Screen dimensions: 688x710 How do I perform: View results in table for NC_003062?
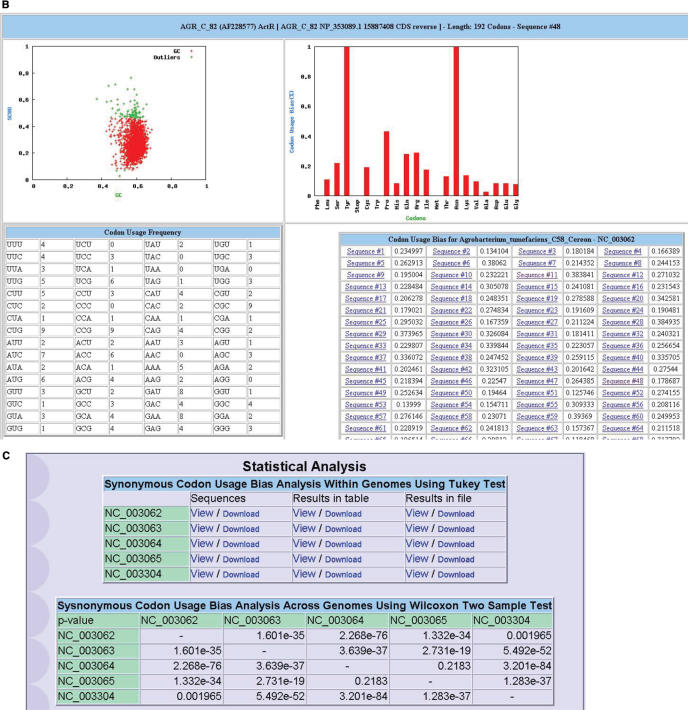[304, 513]
